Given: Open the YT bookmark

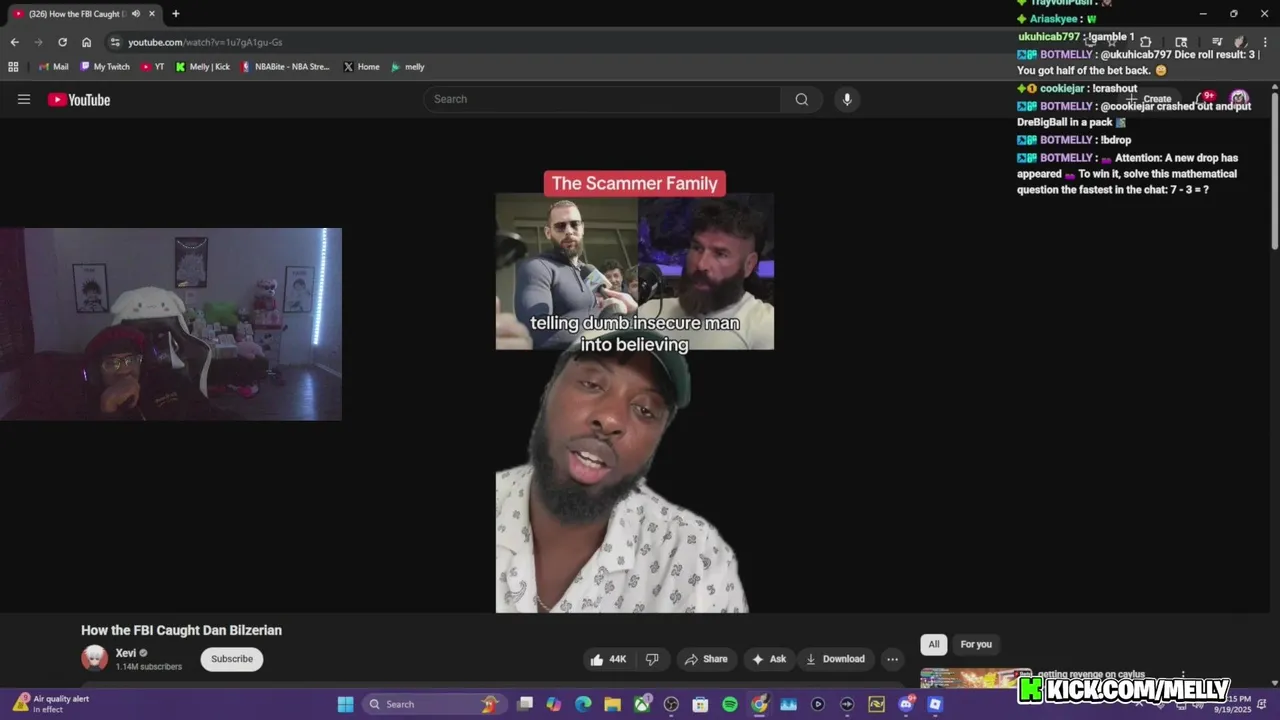Looking at the screenshot, I should point(153,67).
